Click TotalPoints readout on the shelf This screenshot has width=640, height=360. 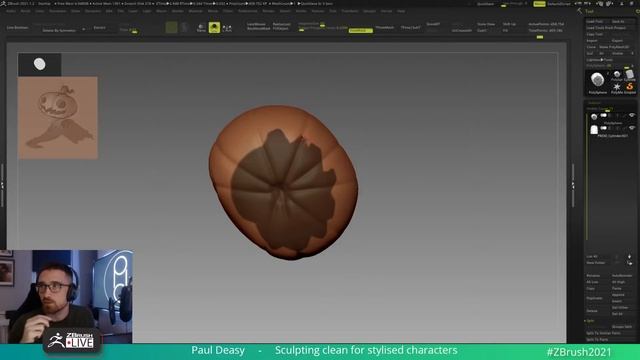[545, 31]
